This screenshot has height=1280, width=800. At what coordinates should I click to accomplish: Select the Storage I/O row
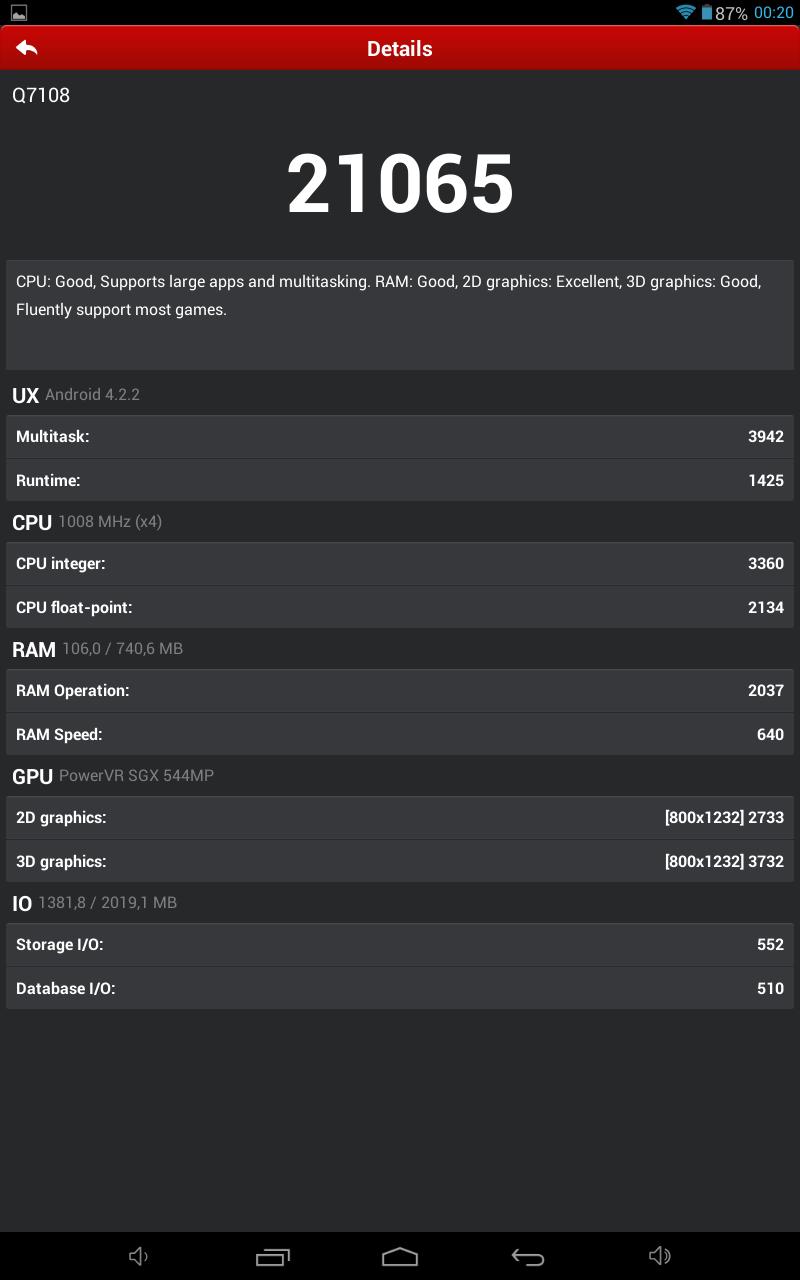tap(400, 945)
